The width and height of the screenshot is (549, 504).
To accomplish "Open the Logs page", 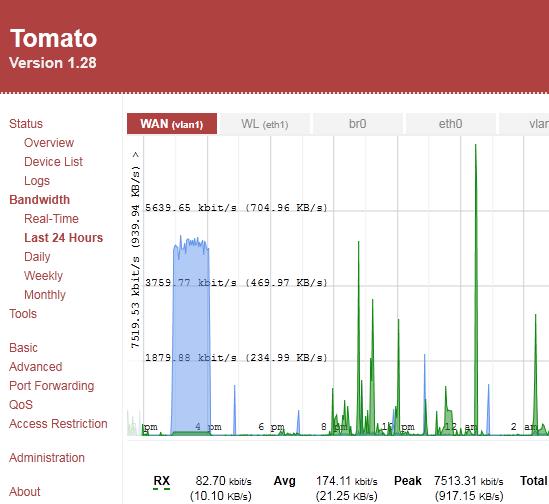I will [x=37, y=181].
